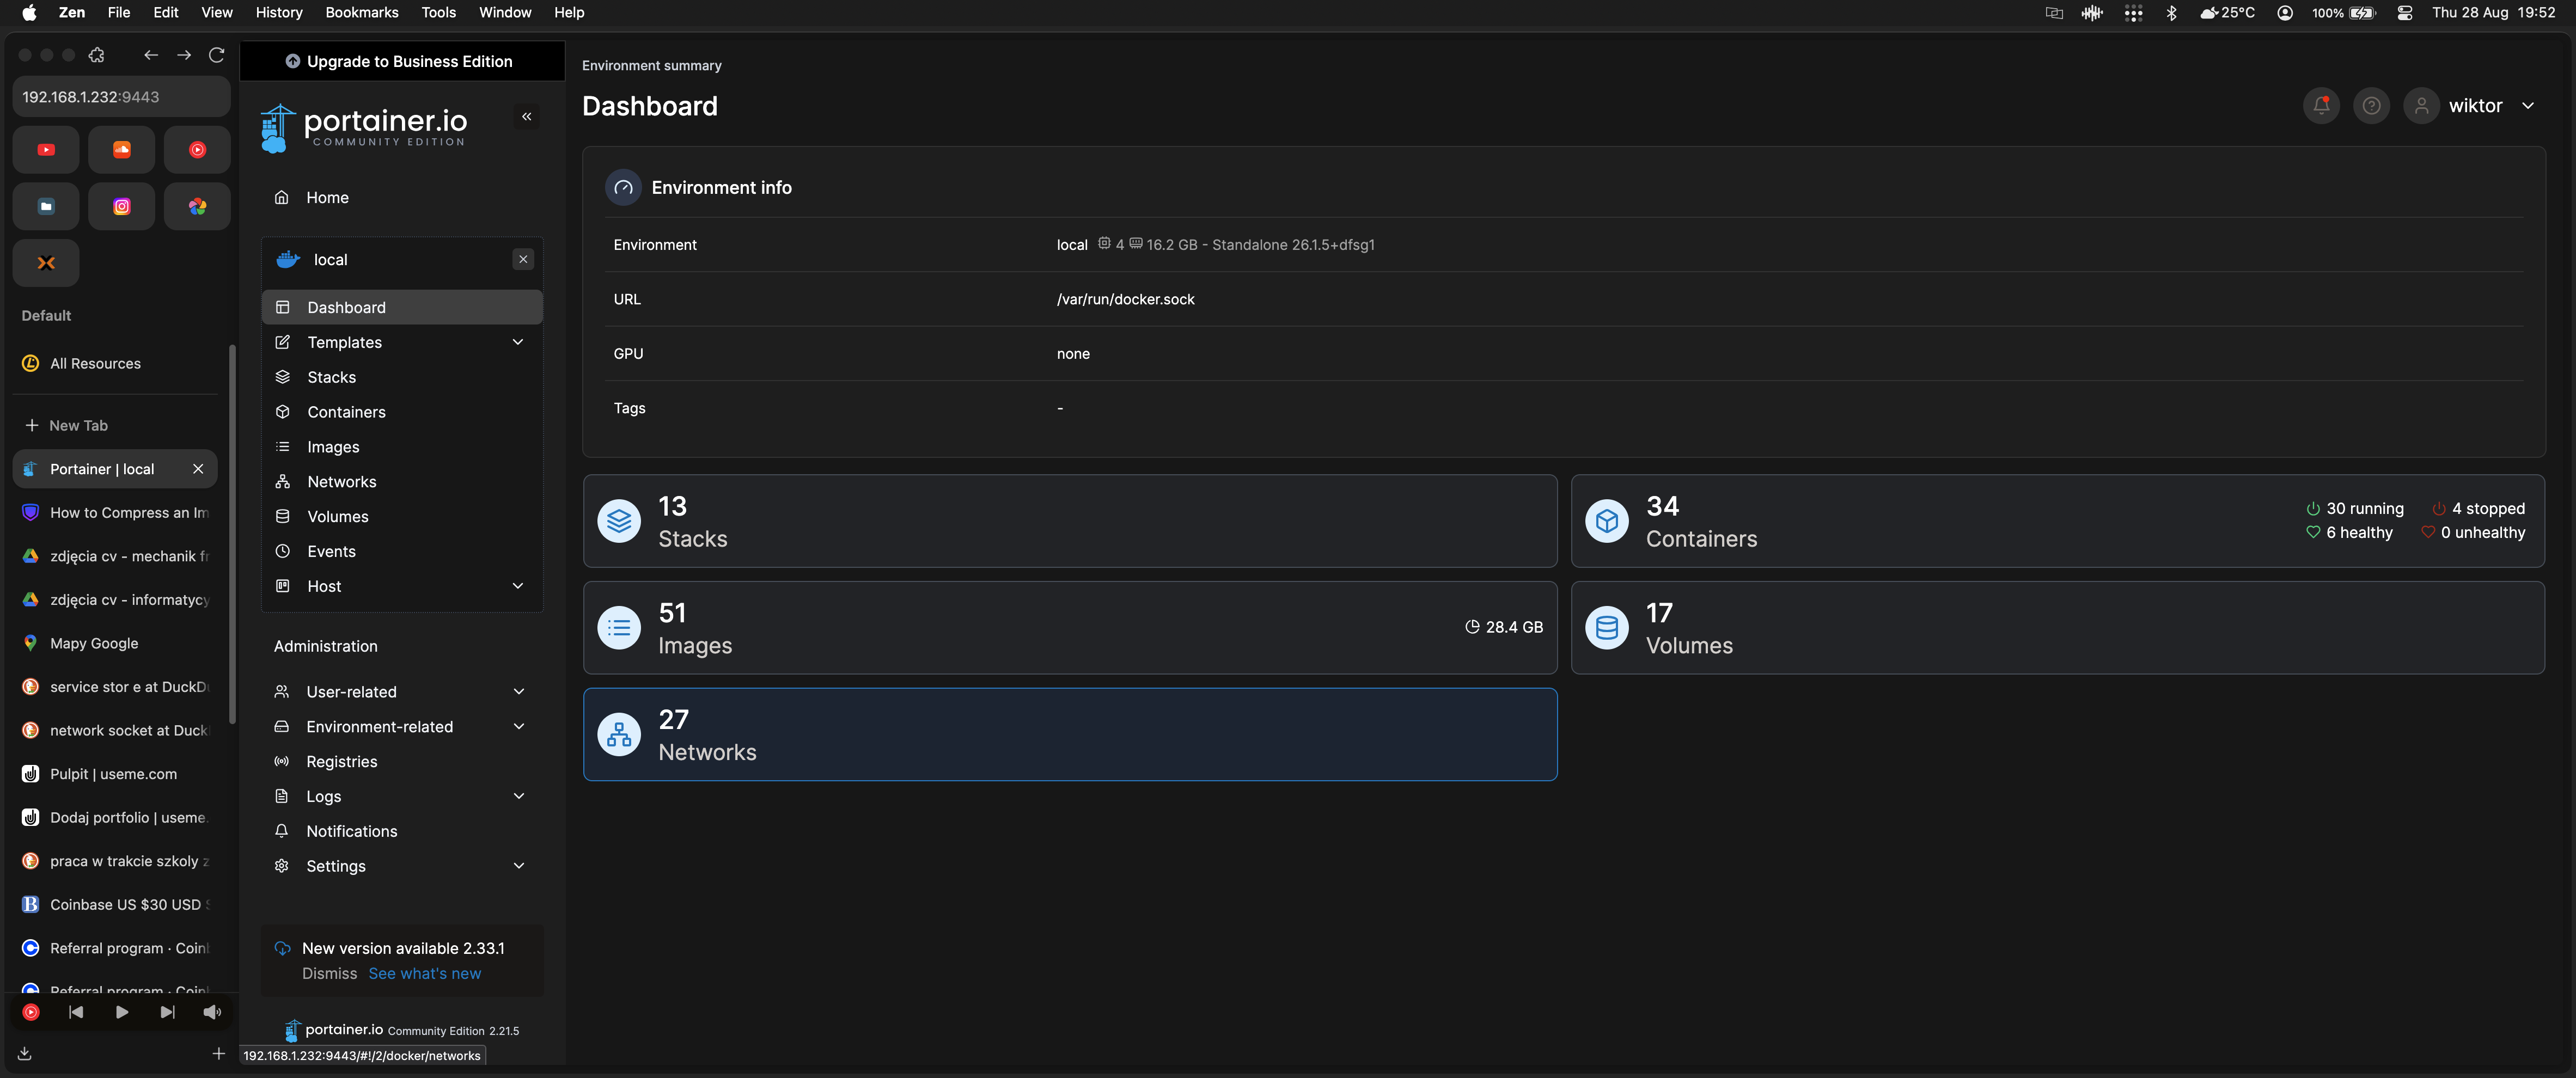Open the downloads icon at sidebar bottom
Image resolution: width=2576 pixels, height=1078 pixels.
click(25, 1053)
